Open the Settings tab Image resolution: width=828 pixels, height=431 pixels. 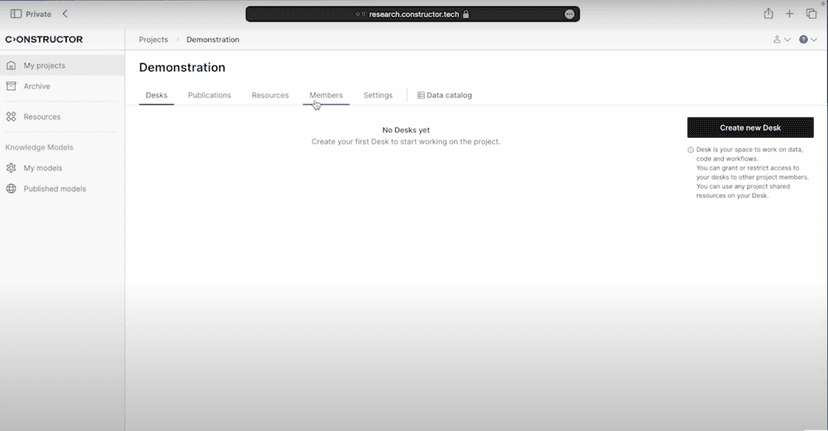pyautogui.click(x=378, y=95)
